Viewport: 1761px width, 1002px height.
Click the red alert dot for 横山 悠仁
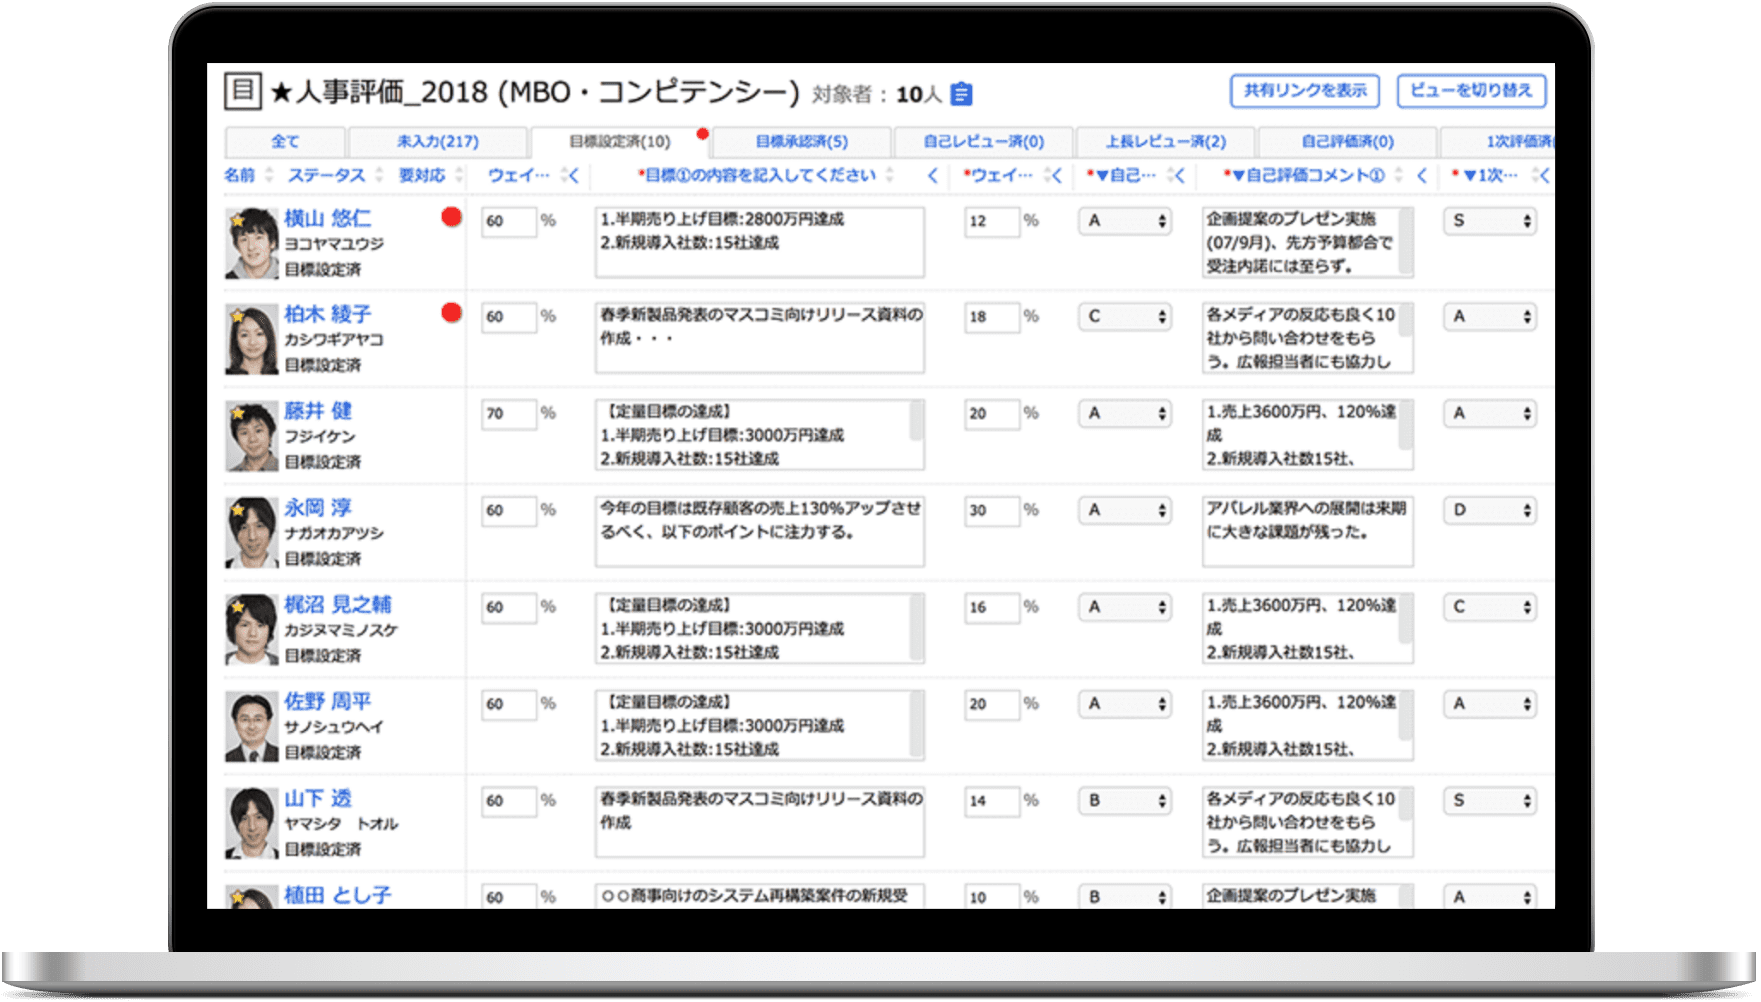click(x=451, y=217)
